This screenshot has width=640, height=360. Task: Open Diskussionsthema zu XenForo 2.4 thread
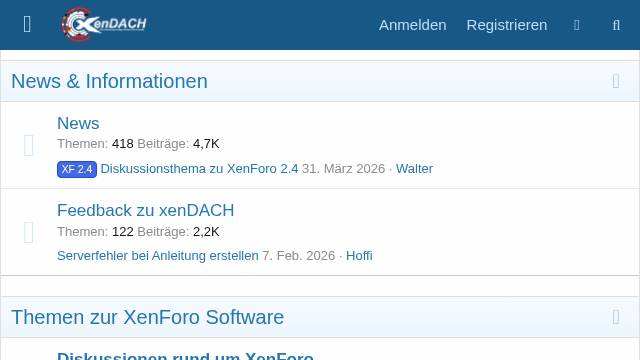199,169
